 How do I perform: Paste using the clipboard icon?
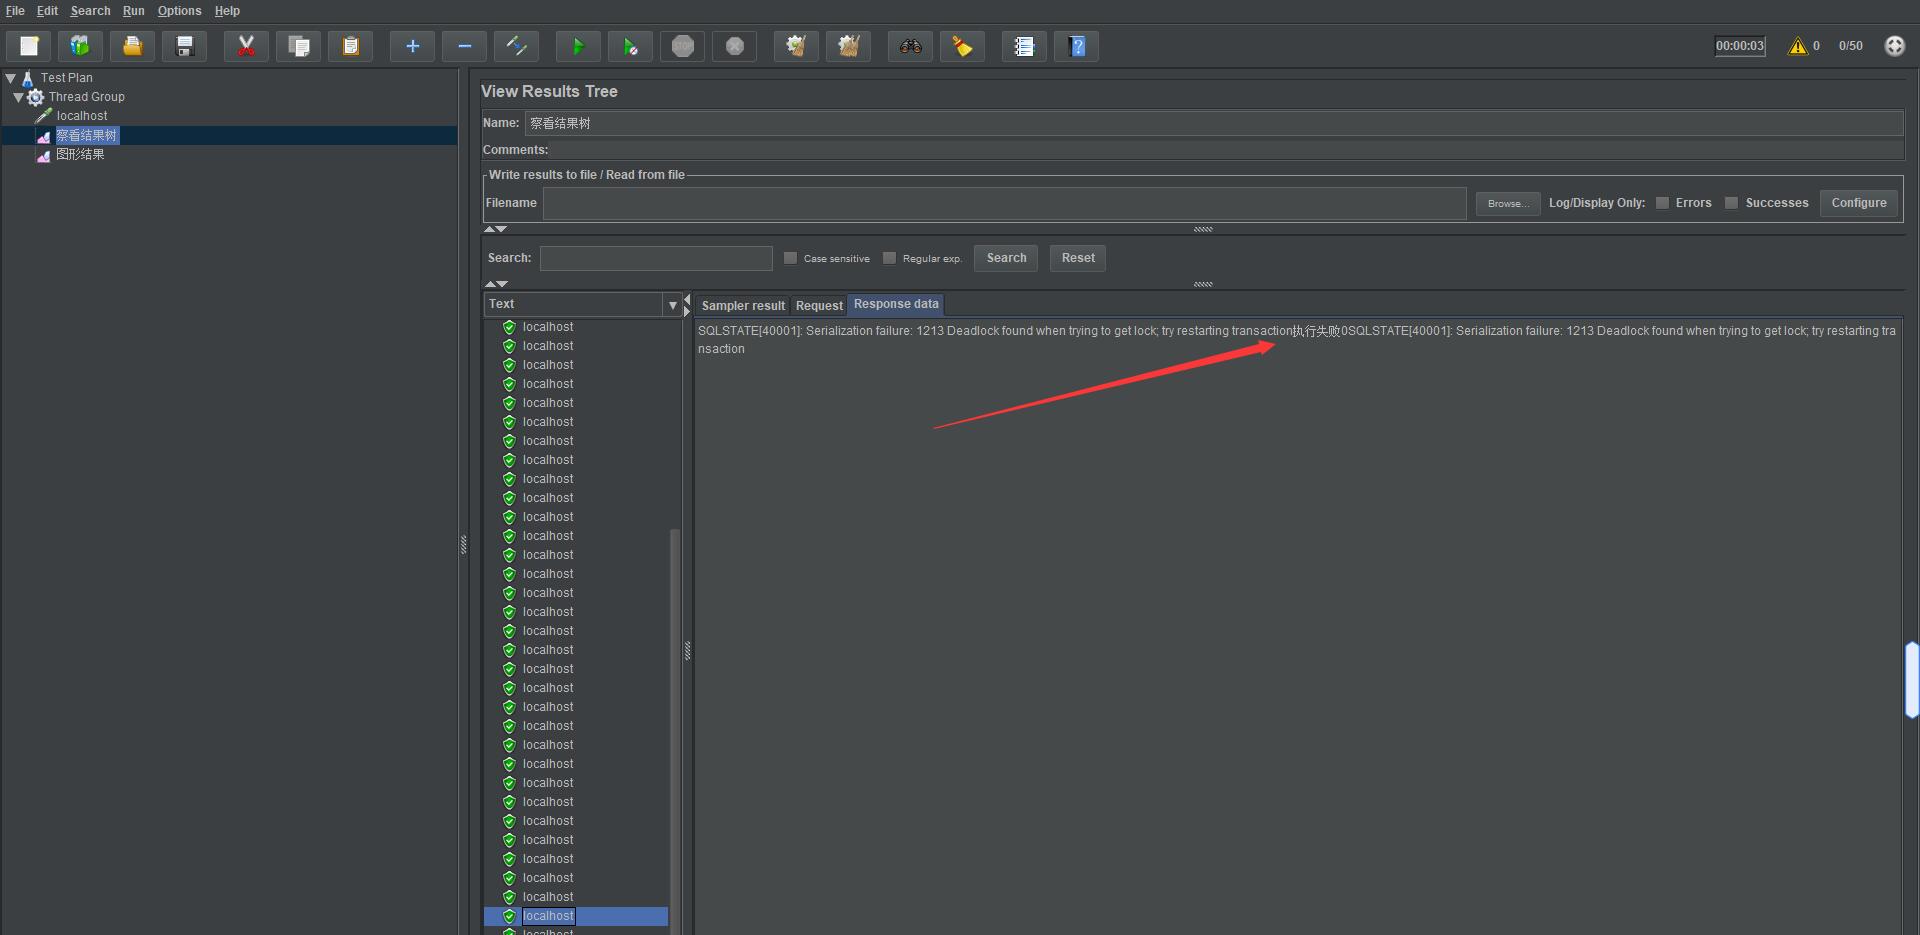click(x=350, y=46)
